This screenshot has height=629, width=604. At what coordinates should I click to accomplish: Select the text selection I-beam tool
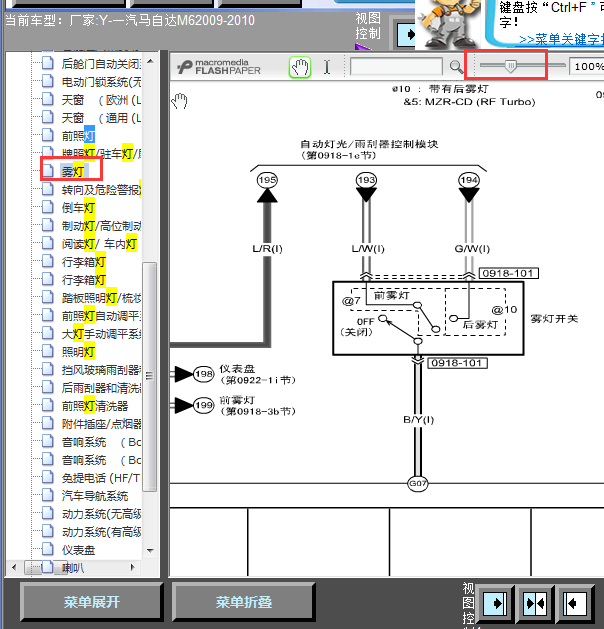tap(327, 67)
